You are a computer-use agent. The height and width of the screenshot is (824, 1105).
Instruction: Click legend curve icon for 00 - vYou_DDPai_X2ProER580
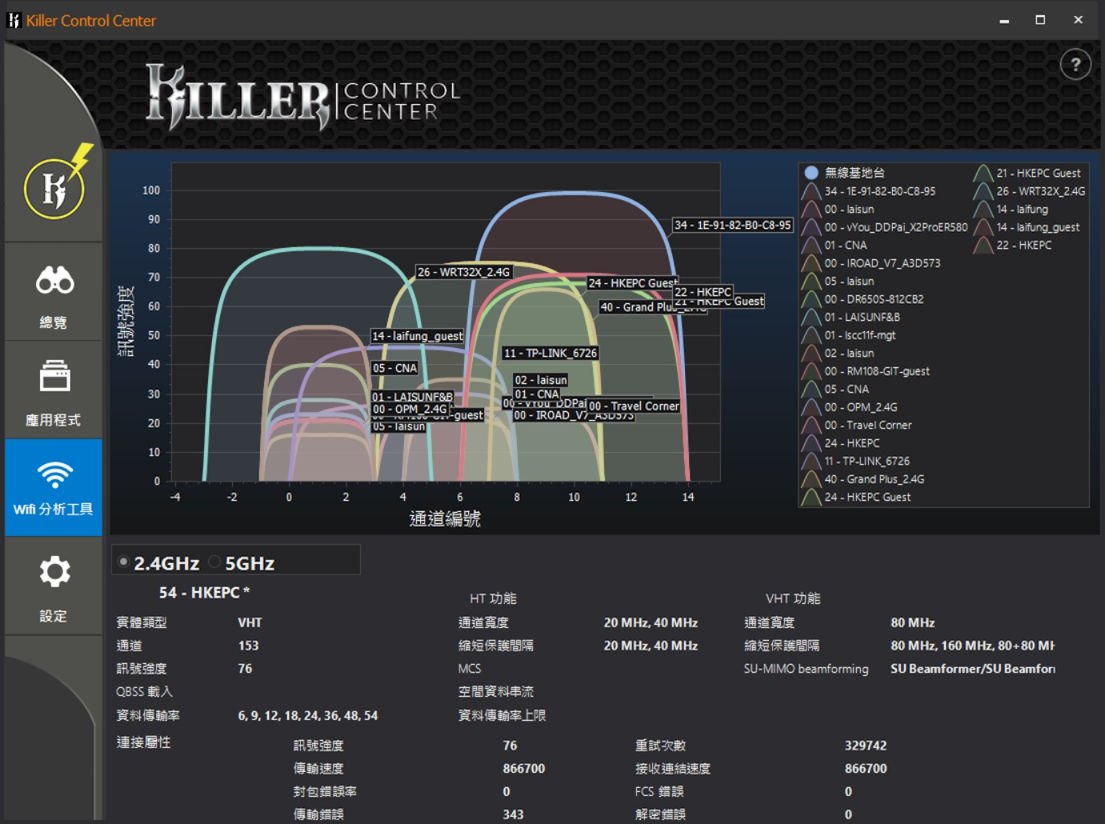click(x=812, y=227)
